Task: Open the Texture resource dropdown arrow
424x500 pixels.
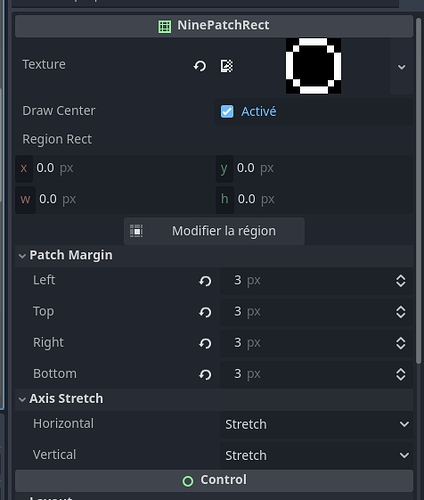Action: coord(402,67)
